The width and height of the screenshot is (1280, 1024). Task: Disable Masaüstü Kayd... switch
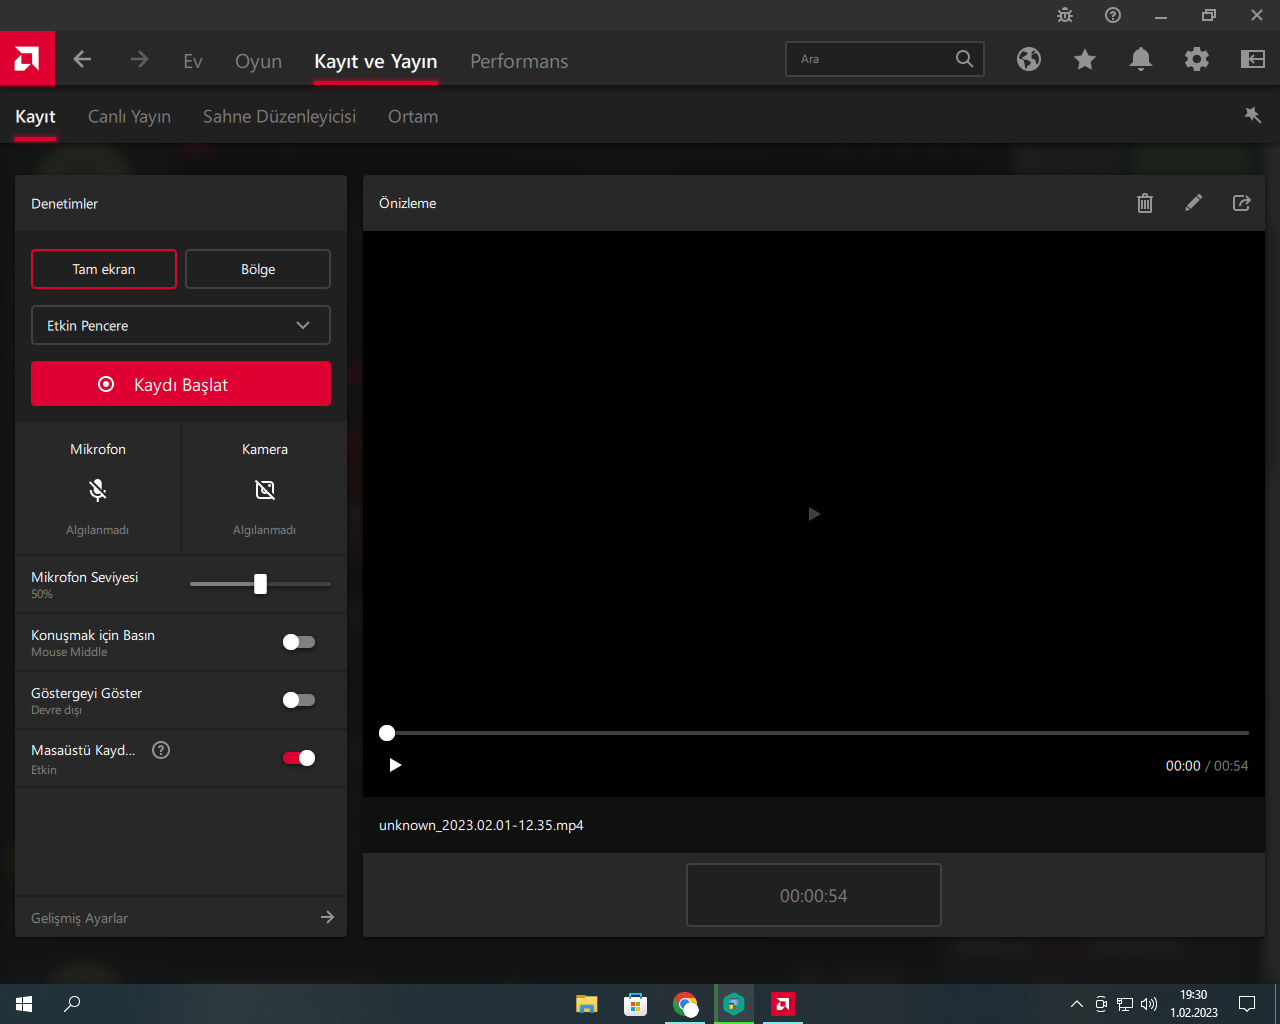[299, 758]
